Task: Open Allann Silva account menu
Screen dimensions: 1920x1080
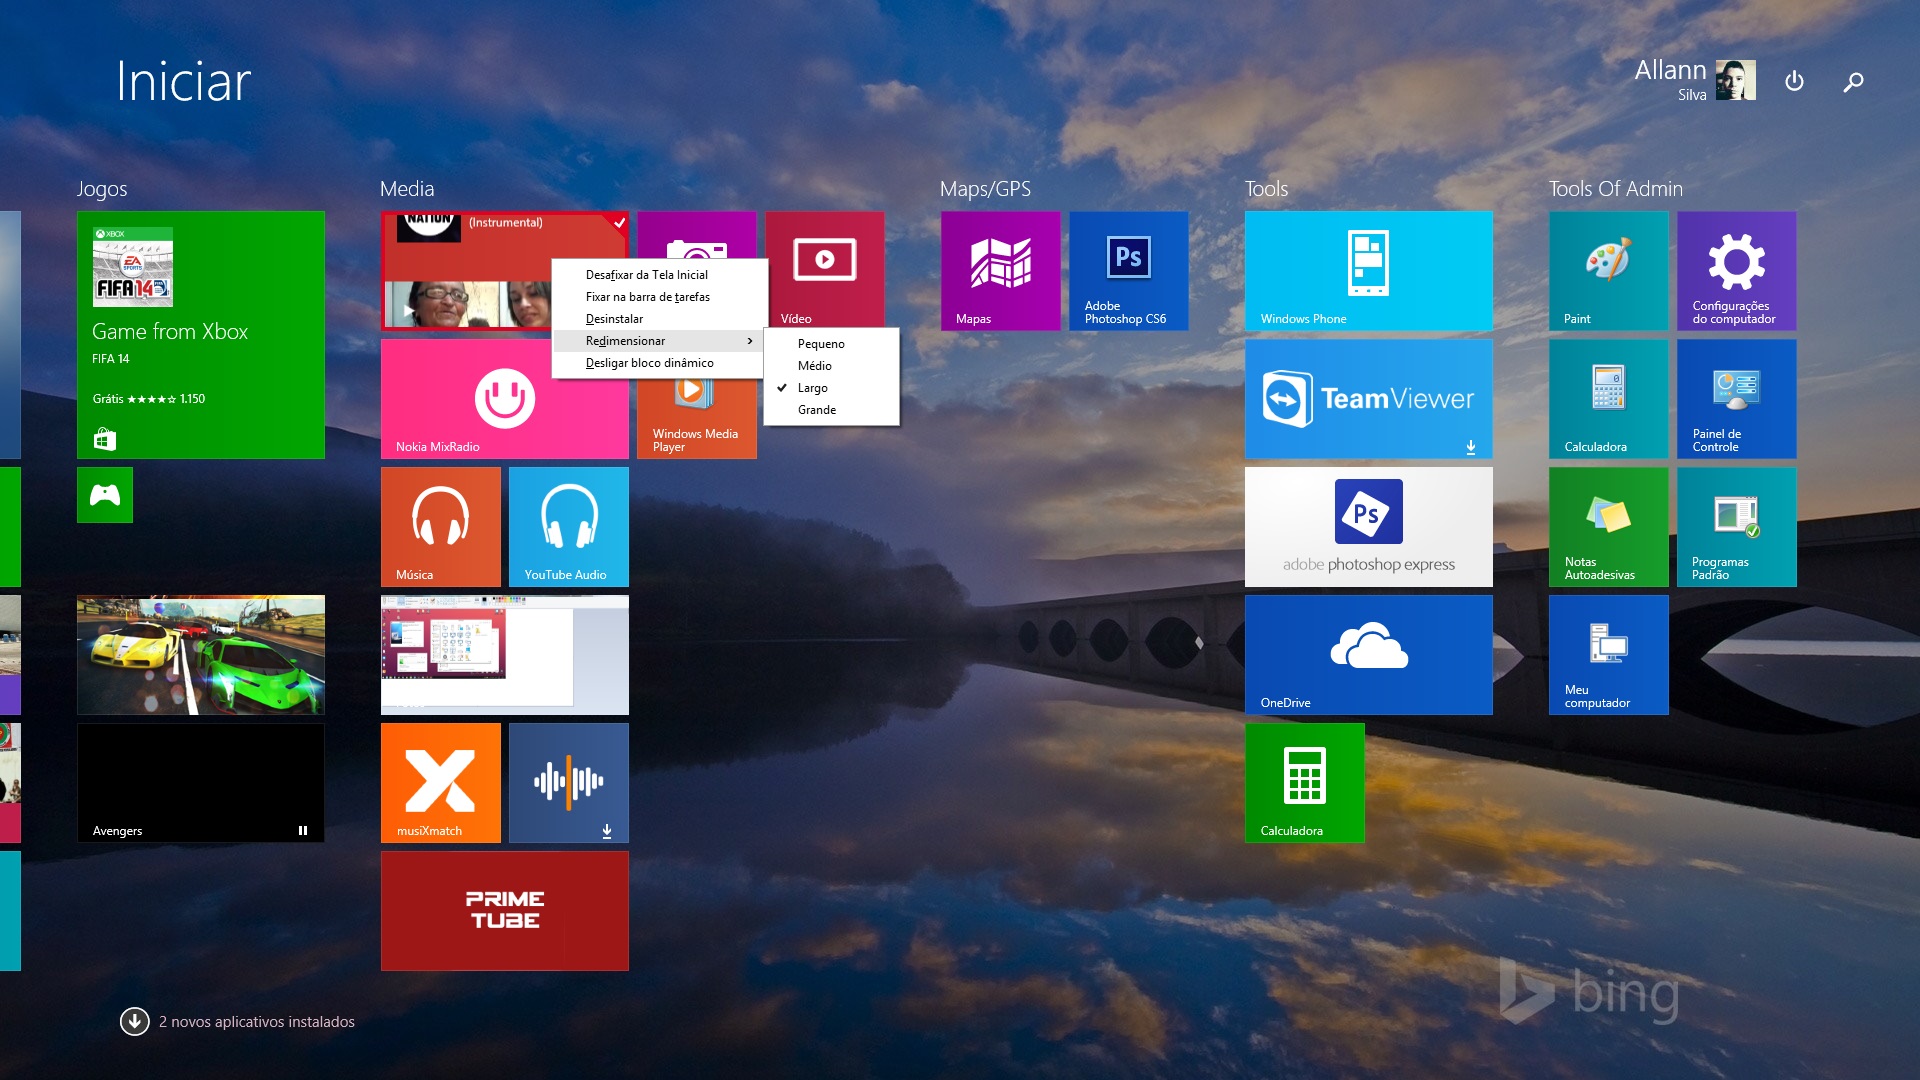Action: coord(1694,80)
